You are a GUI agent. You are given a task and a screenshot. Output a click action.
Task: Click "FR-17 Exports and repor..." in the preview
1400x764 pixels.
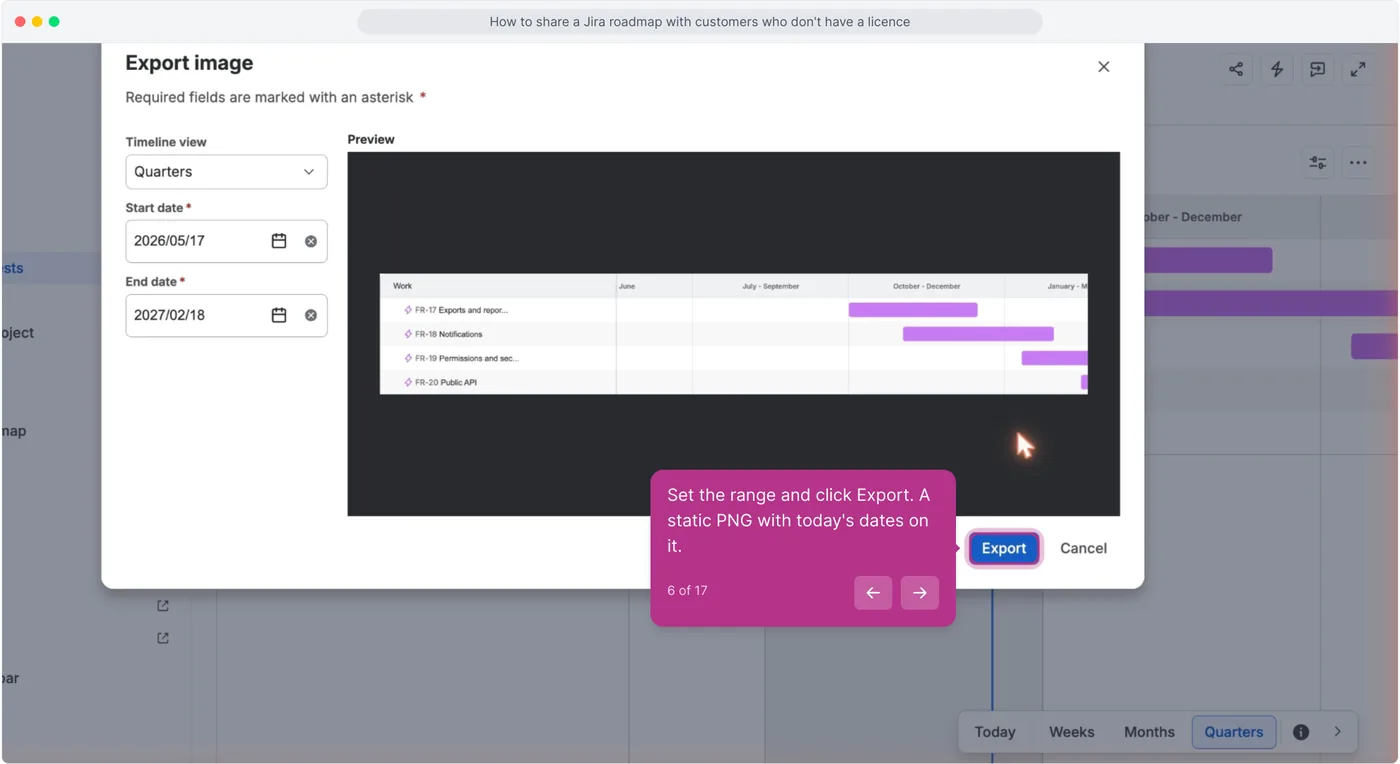[x=461, y=310]
